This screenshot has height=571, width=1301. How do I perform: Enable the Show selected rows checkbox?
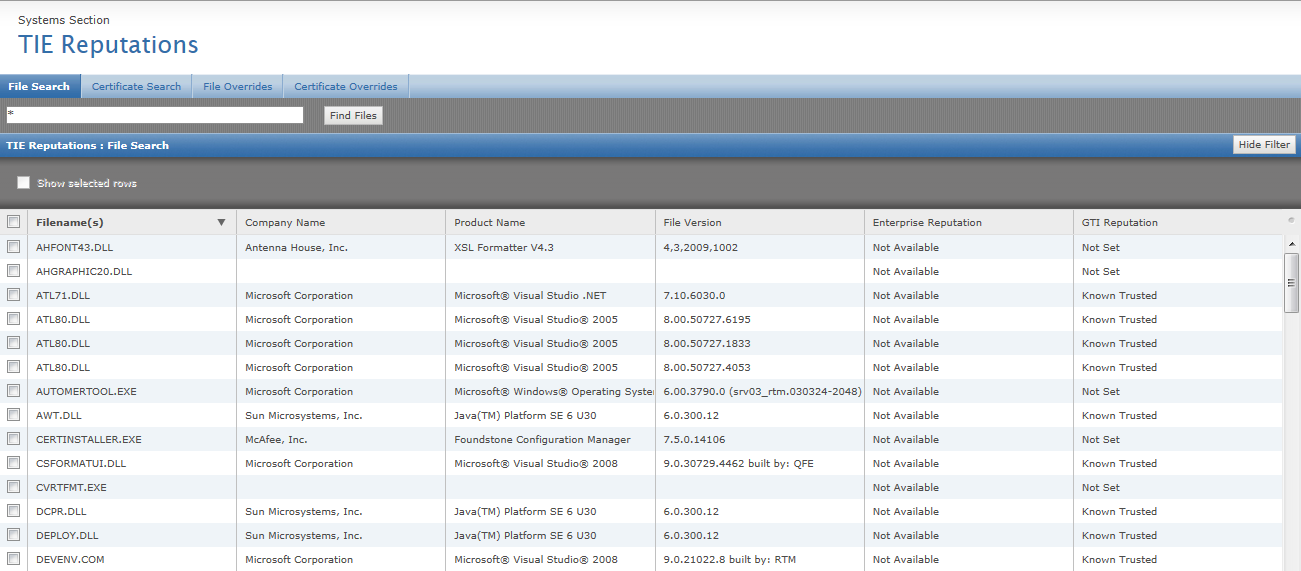[23, 183]
